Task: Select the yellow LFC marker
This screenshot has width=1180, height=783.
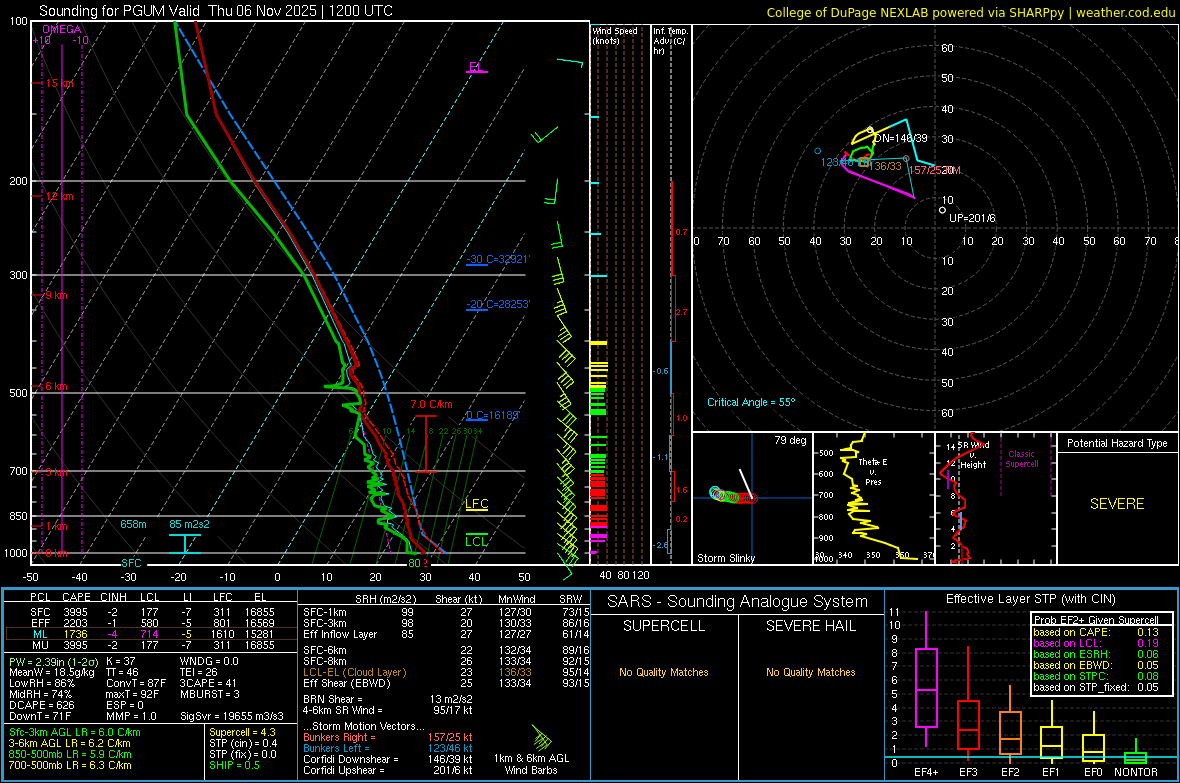Action: coord(476,504)
